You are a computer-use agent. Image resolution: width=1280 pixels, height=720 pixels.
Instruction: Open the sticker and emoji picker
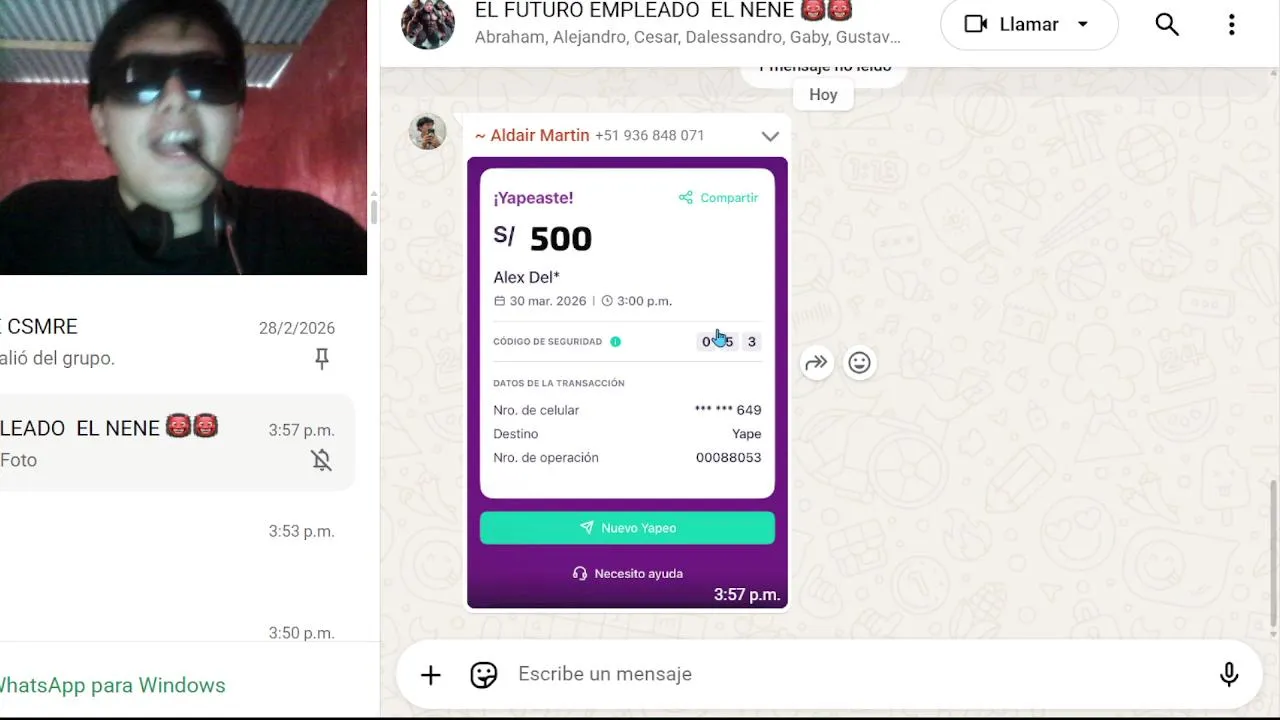tap(484, 675)
